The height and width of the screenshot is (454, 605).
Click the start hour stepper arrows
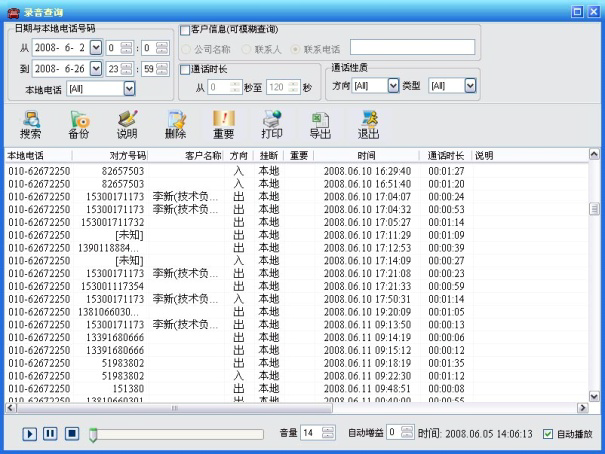(127, 48)
